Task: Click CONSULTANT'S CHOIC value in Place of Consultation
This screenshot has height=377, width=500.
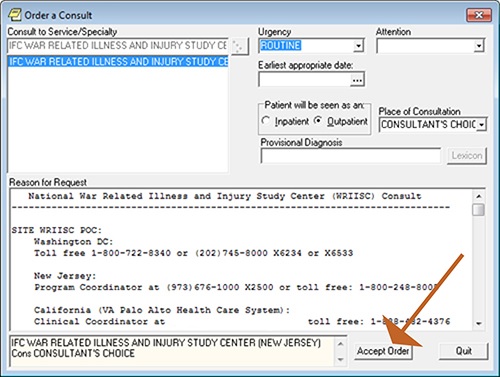Action: [428, 125]
